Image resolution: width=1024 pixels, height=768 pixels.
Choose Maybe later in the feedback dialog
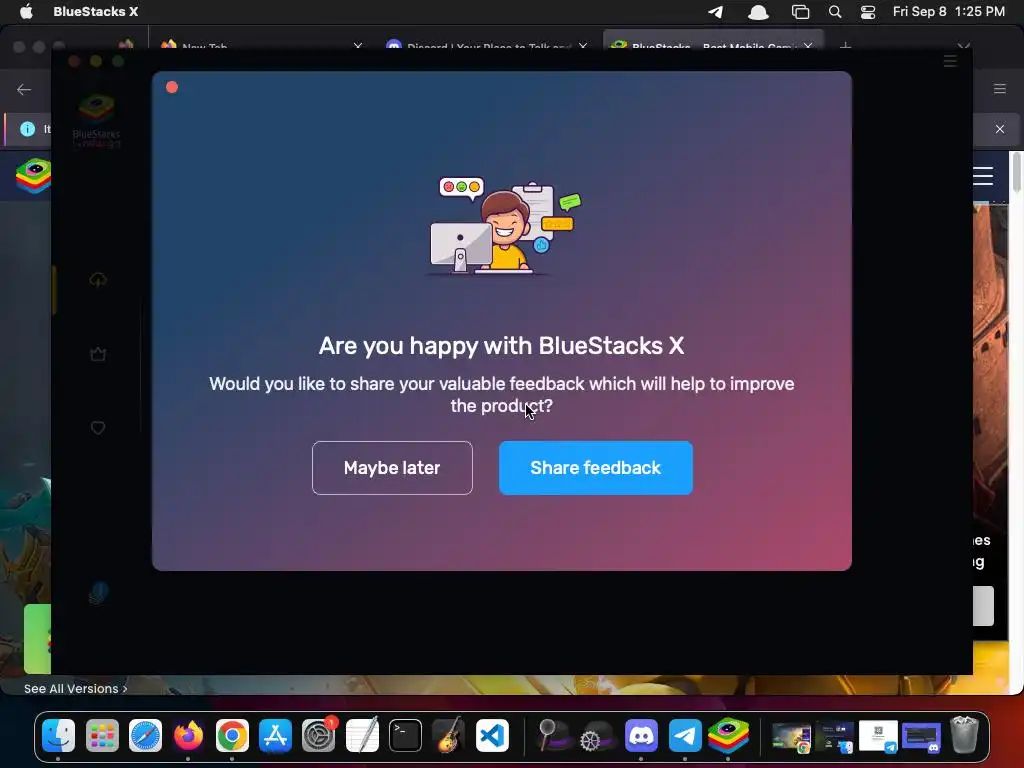click(392, 468)
